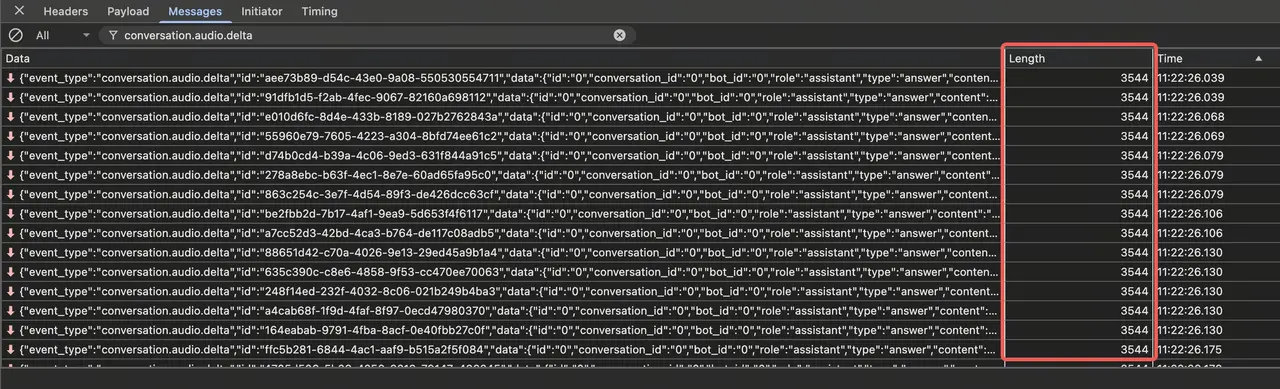
Task: View the Timing tab
Action: coord(319,12)
